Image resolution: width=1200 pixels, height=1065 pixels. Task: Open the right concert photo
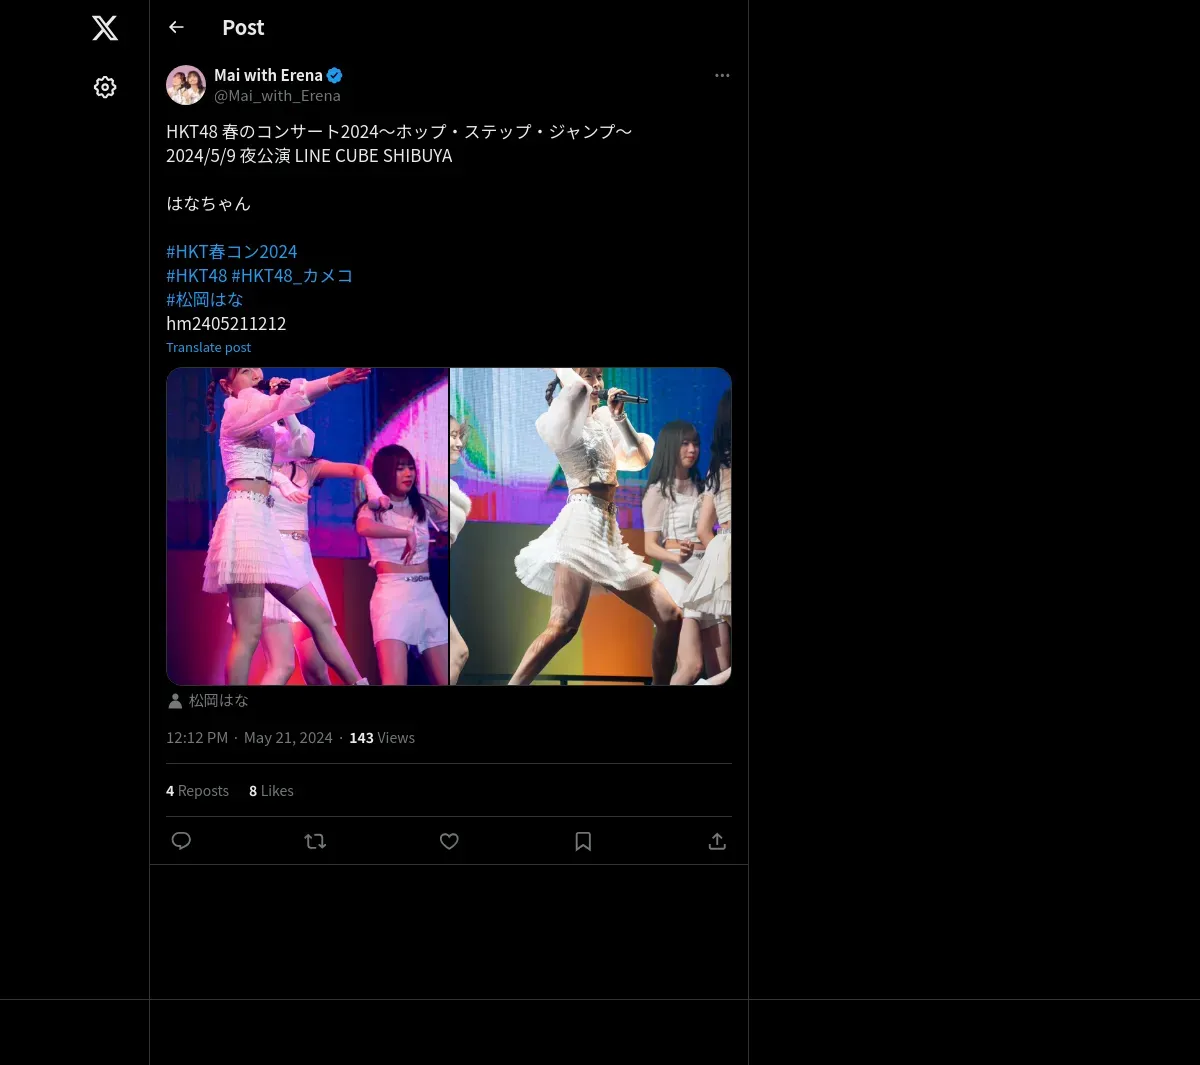591,526
